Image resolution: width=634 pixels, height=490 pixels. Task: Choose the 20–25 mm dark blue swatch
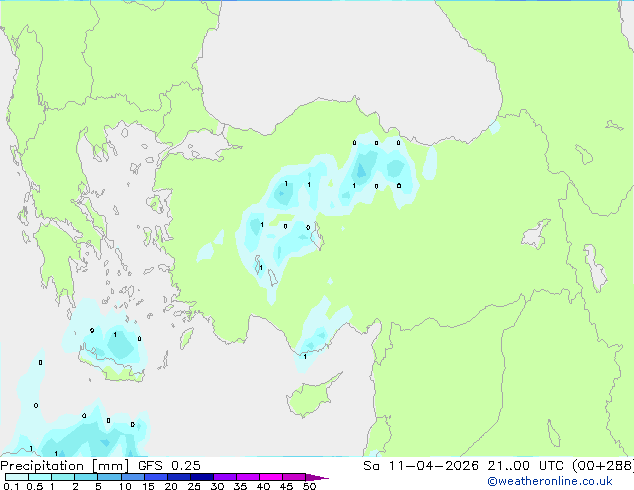[x=179, y=477]
